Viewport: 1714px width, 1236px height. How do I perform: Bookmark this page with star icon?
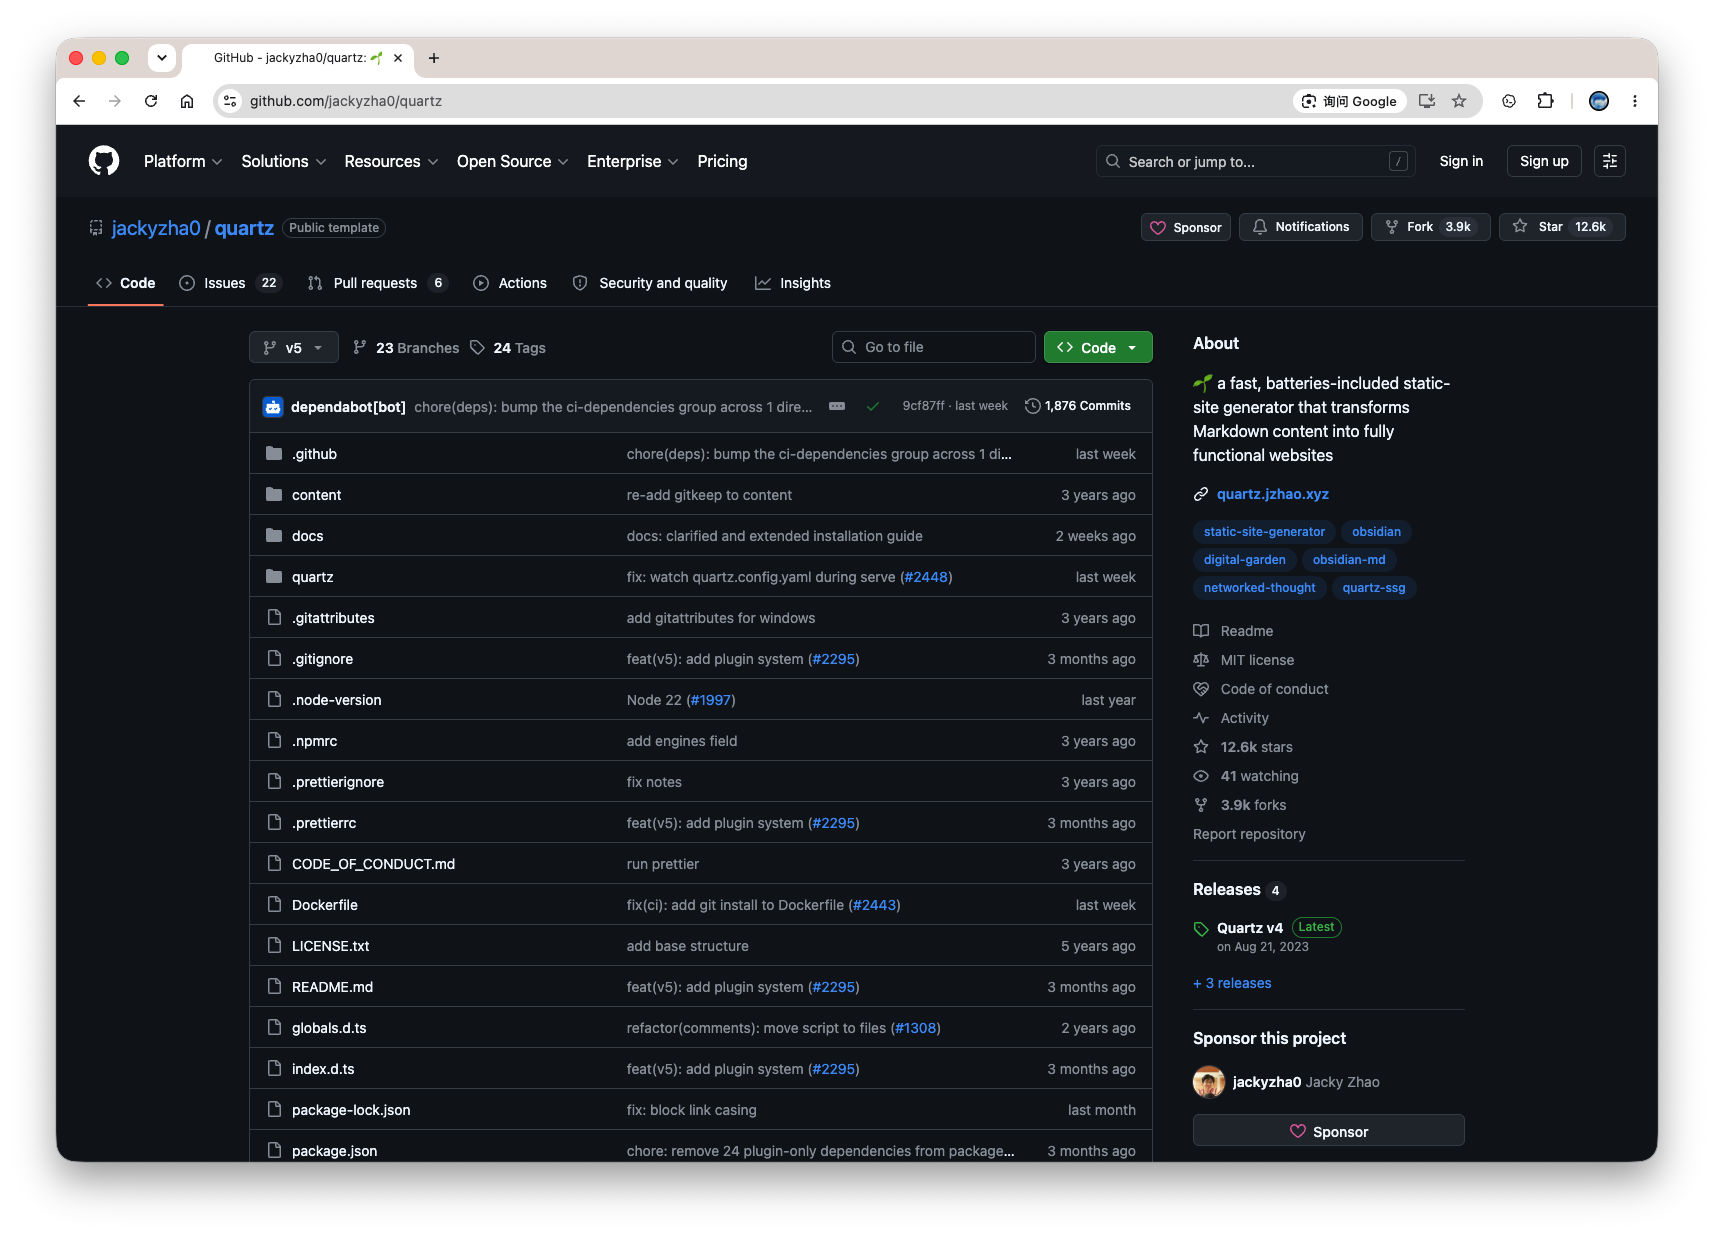1459,101
